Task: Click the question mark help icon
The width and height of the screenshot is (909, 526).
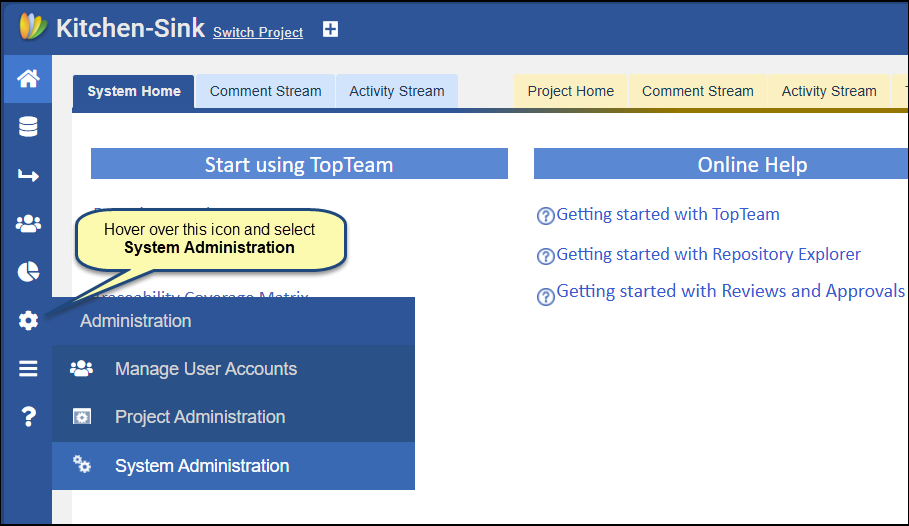Action: tap(28, 416)
